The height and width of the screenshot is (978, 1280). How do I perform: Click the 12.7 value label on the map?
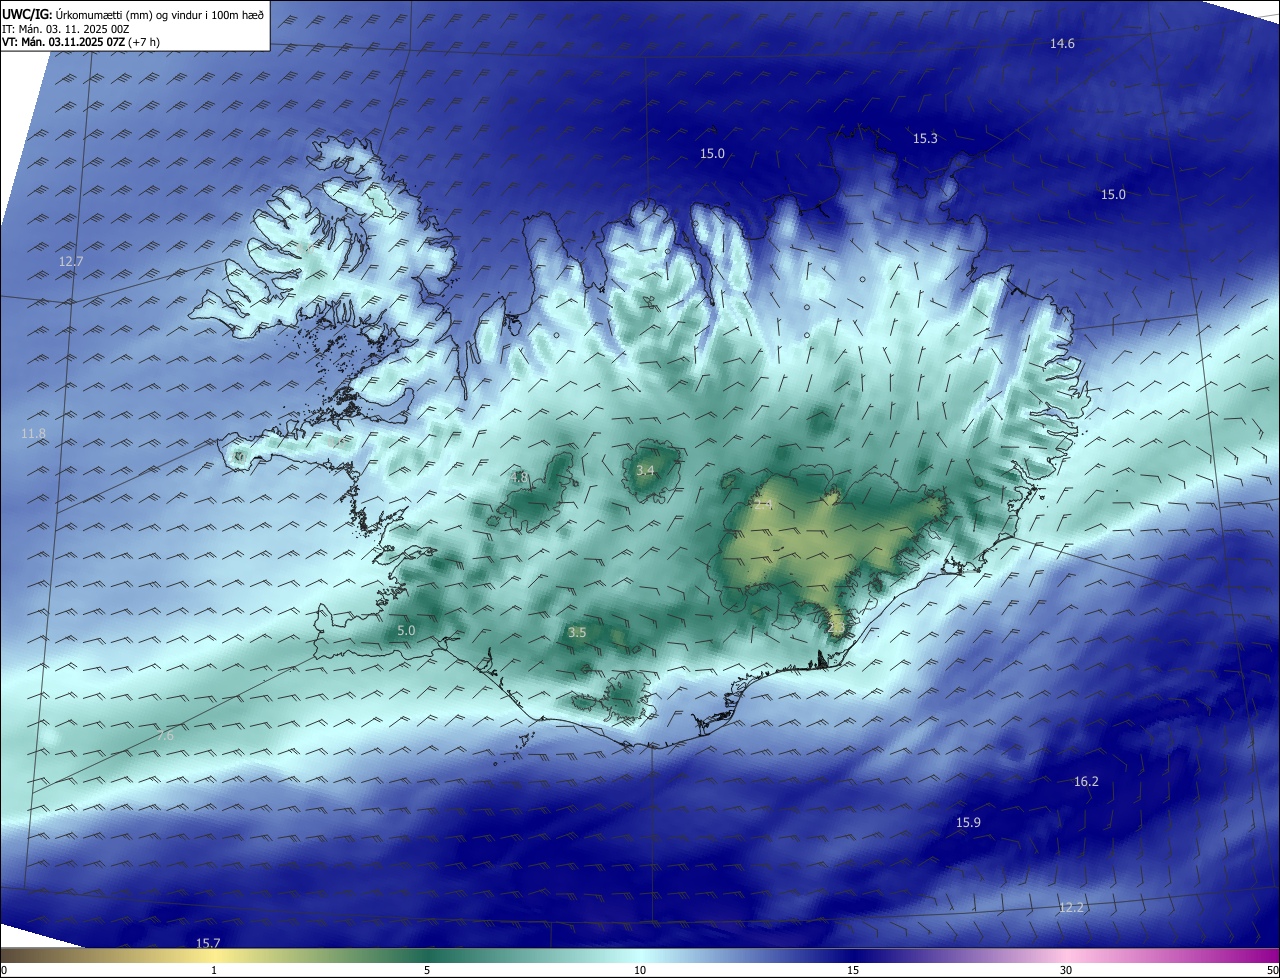coord(71,261)
